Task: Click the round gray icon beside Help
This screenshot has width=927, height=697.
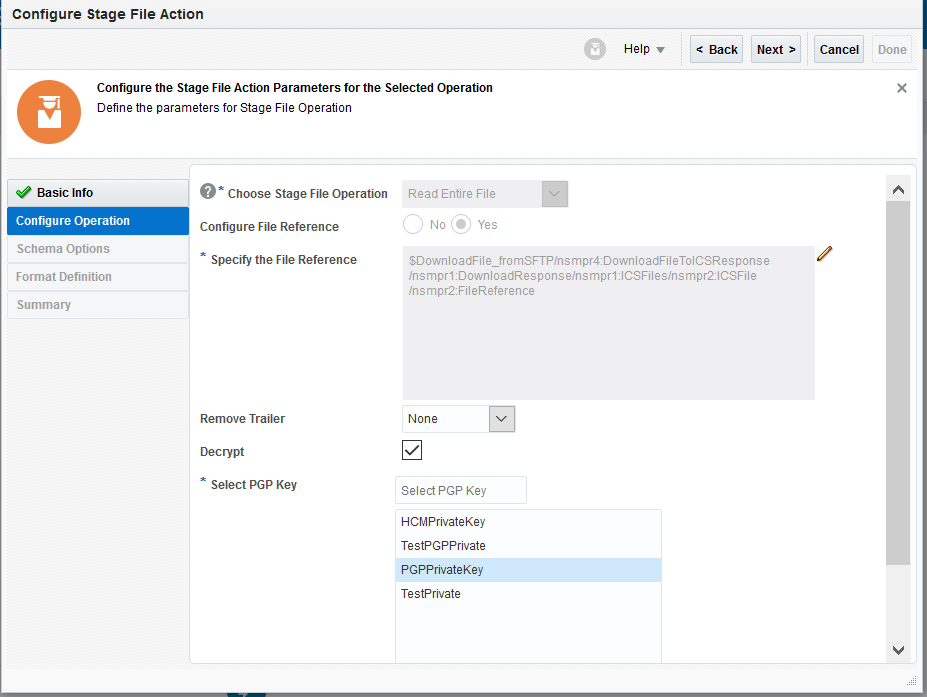Action: click(x=595, y=49)
